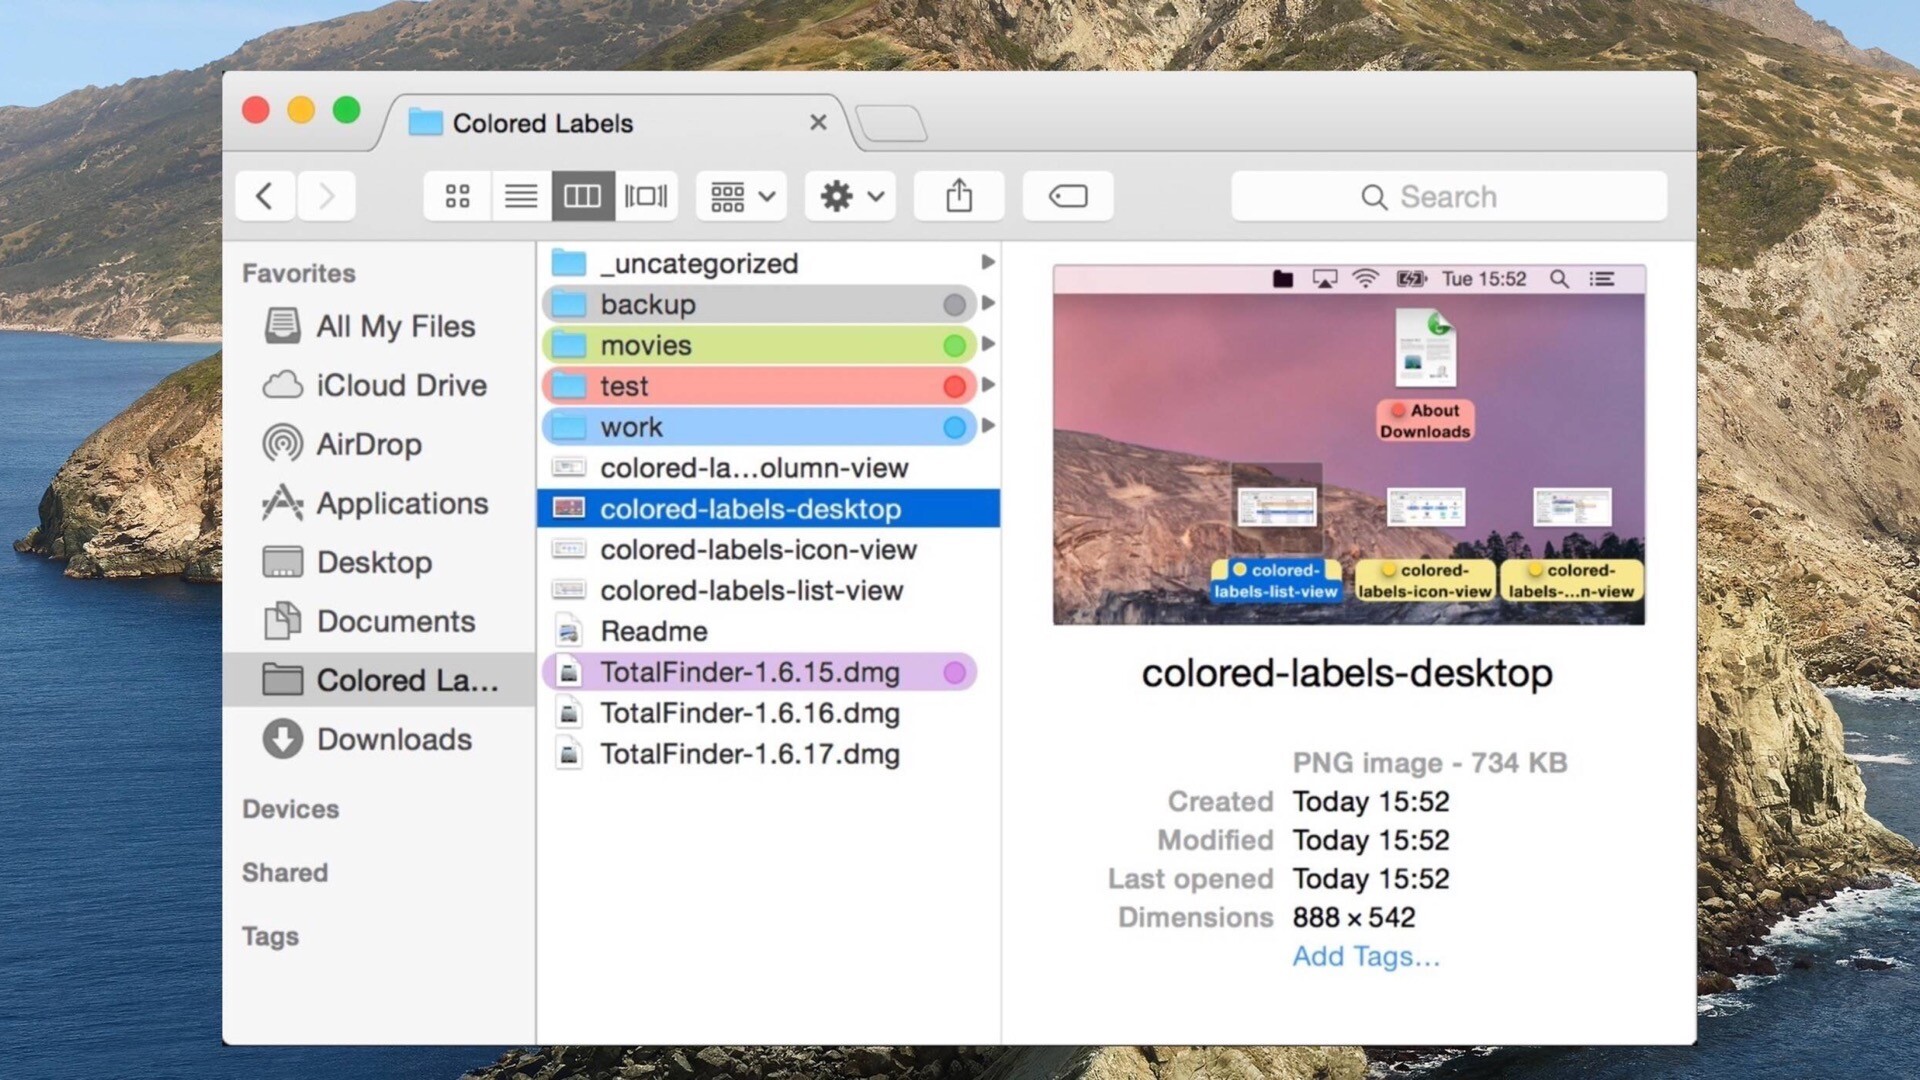Switch to column view
Screen dimensions: 1920x1080
click(x=583, y=196)
